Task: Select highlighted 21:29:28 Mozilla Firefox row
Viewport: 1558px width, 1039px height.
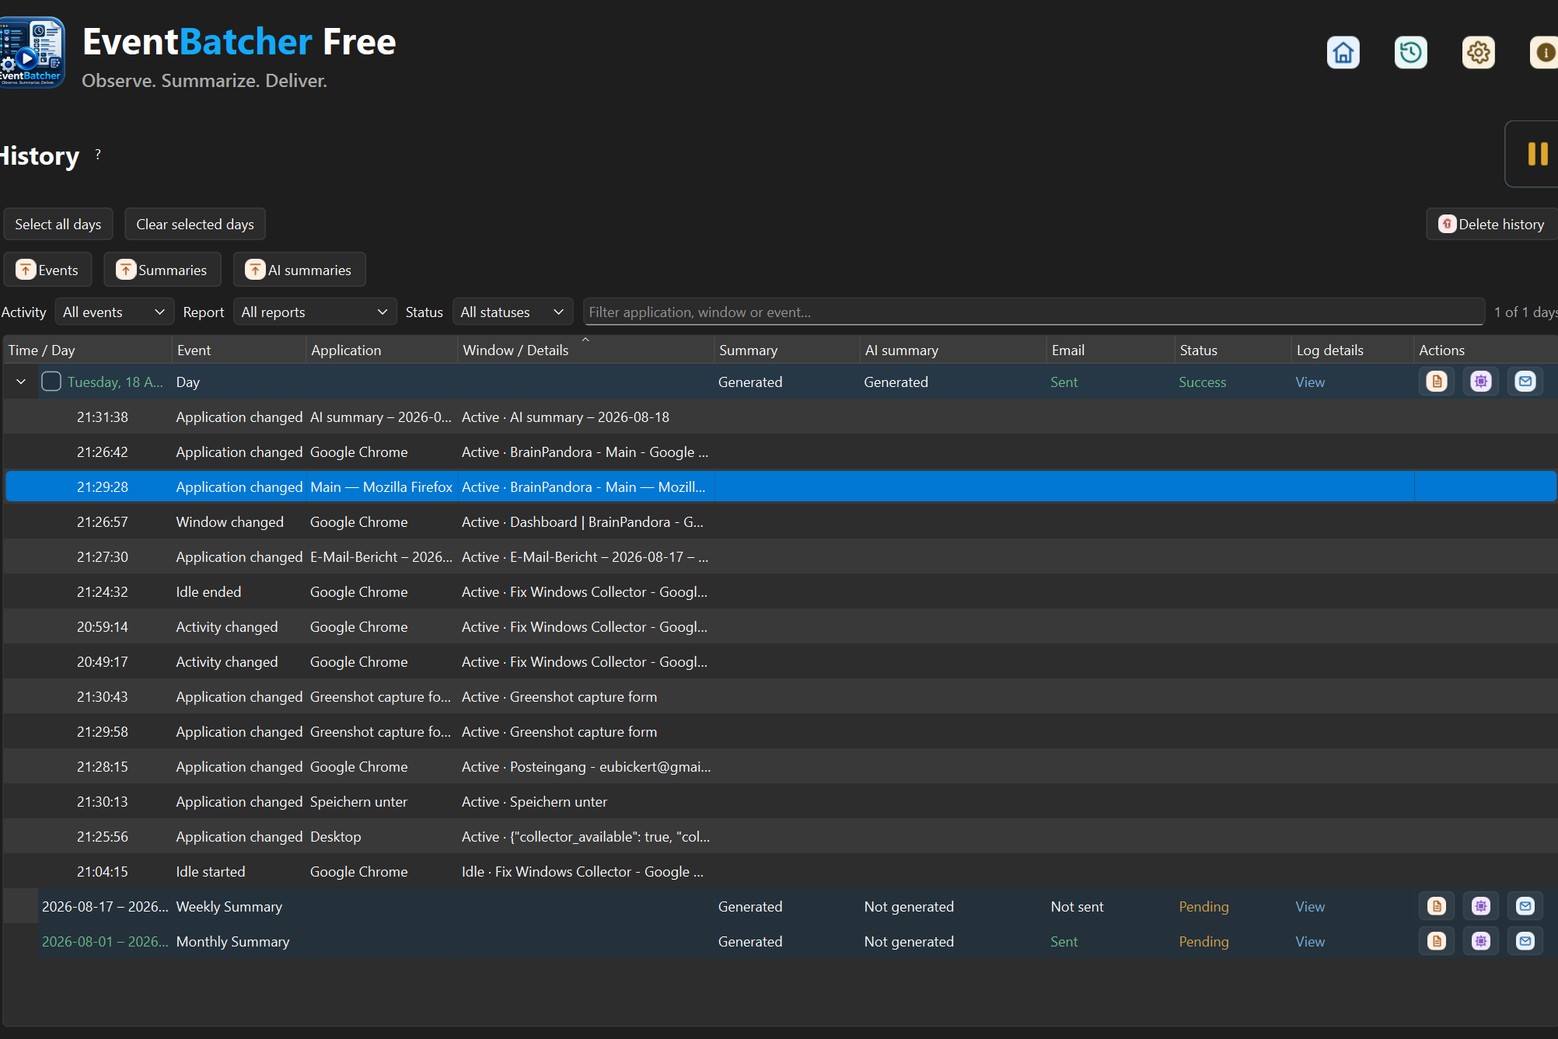Action: (x=780, y=487)
